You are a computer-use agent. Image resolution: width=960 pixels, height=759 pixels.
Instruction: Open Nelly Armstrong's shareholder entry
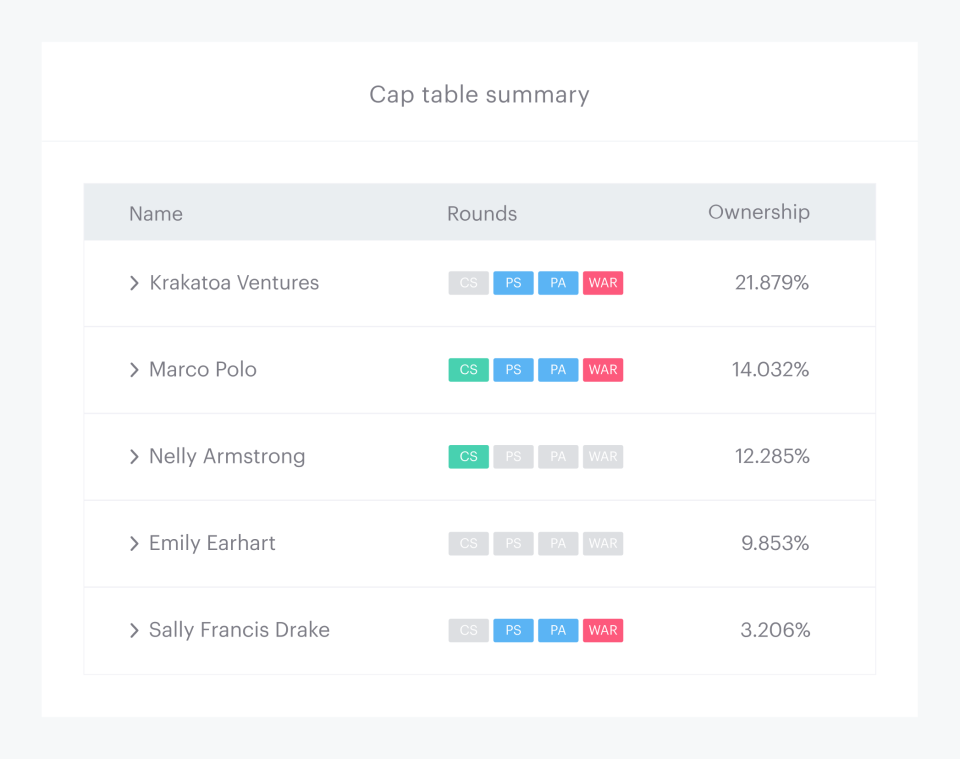pos(227,456)
